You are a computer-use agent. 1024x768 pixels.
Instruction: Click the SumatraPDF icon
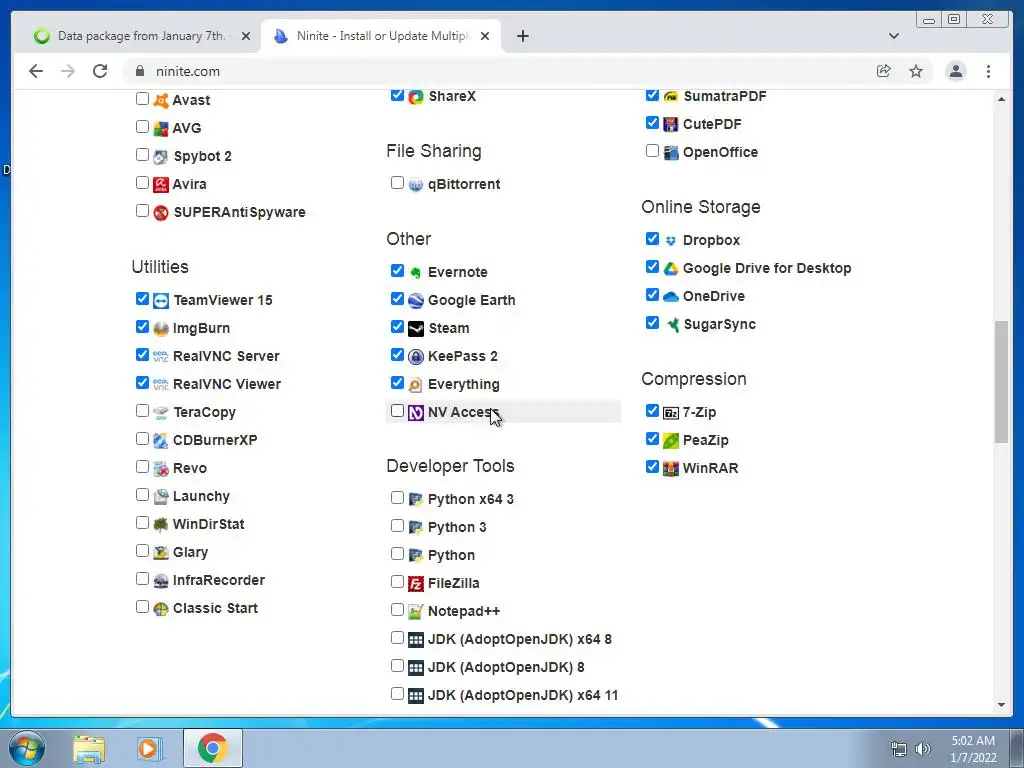tap(671, 97)
